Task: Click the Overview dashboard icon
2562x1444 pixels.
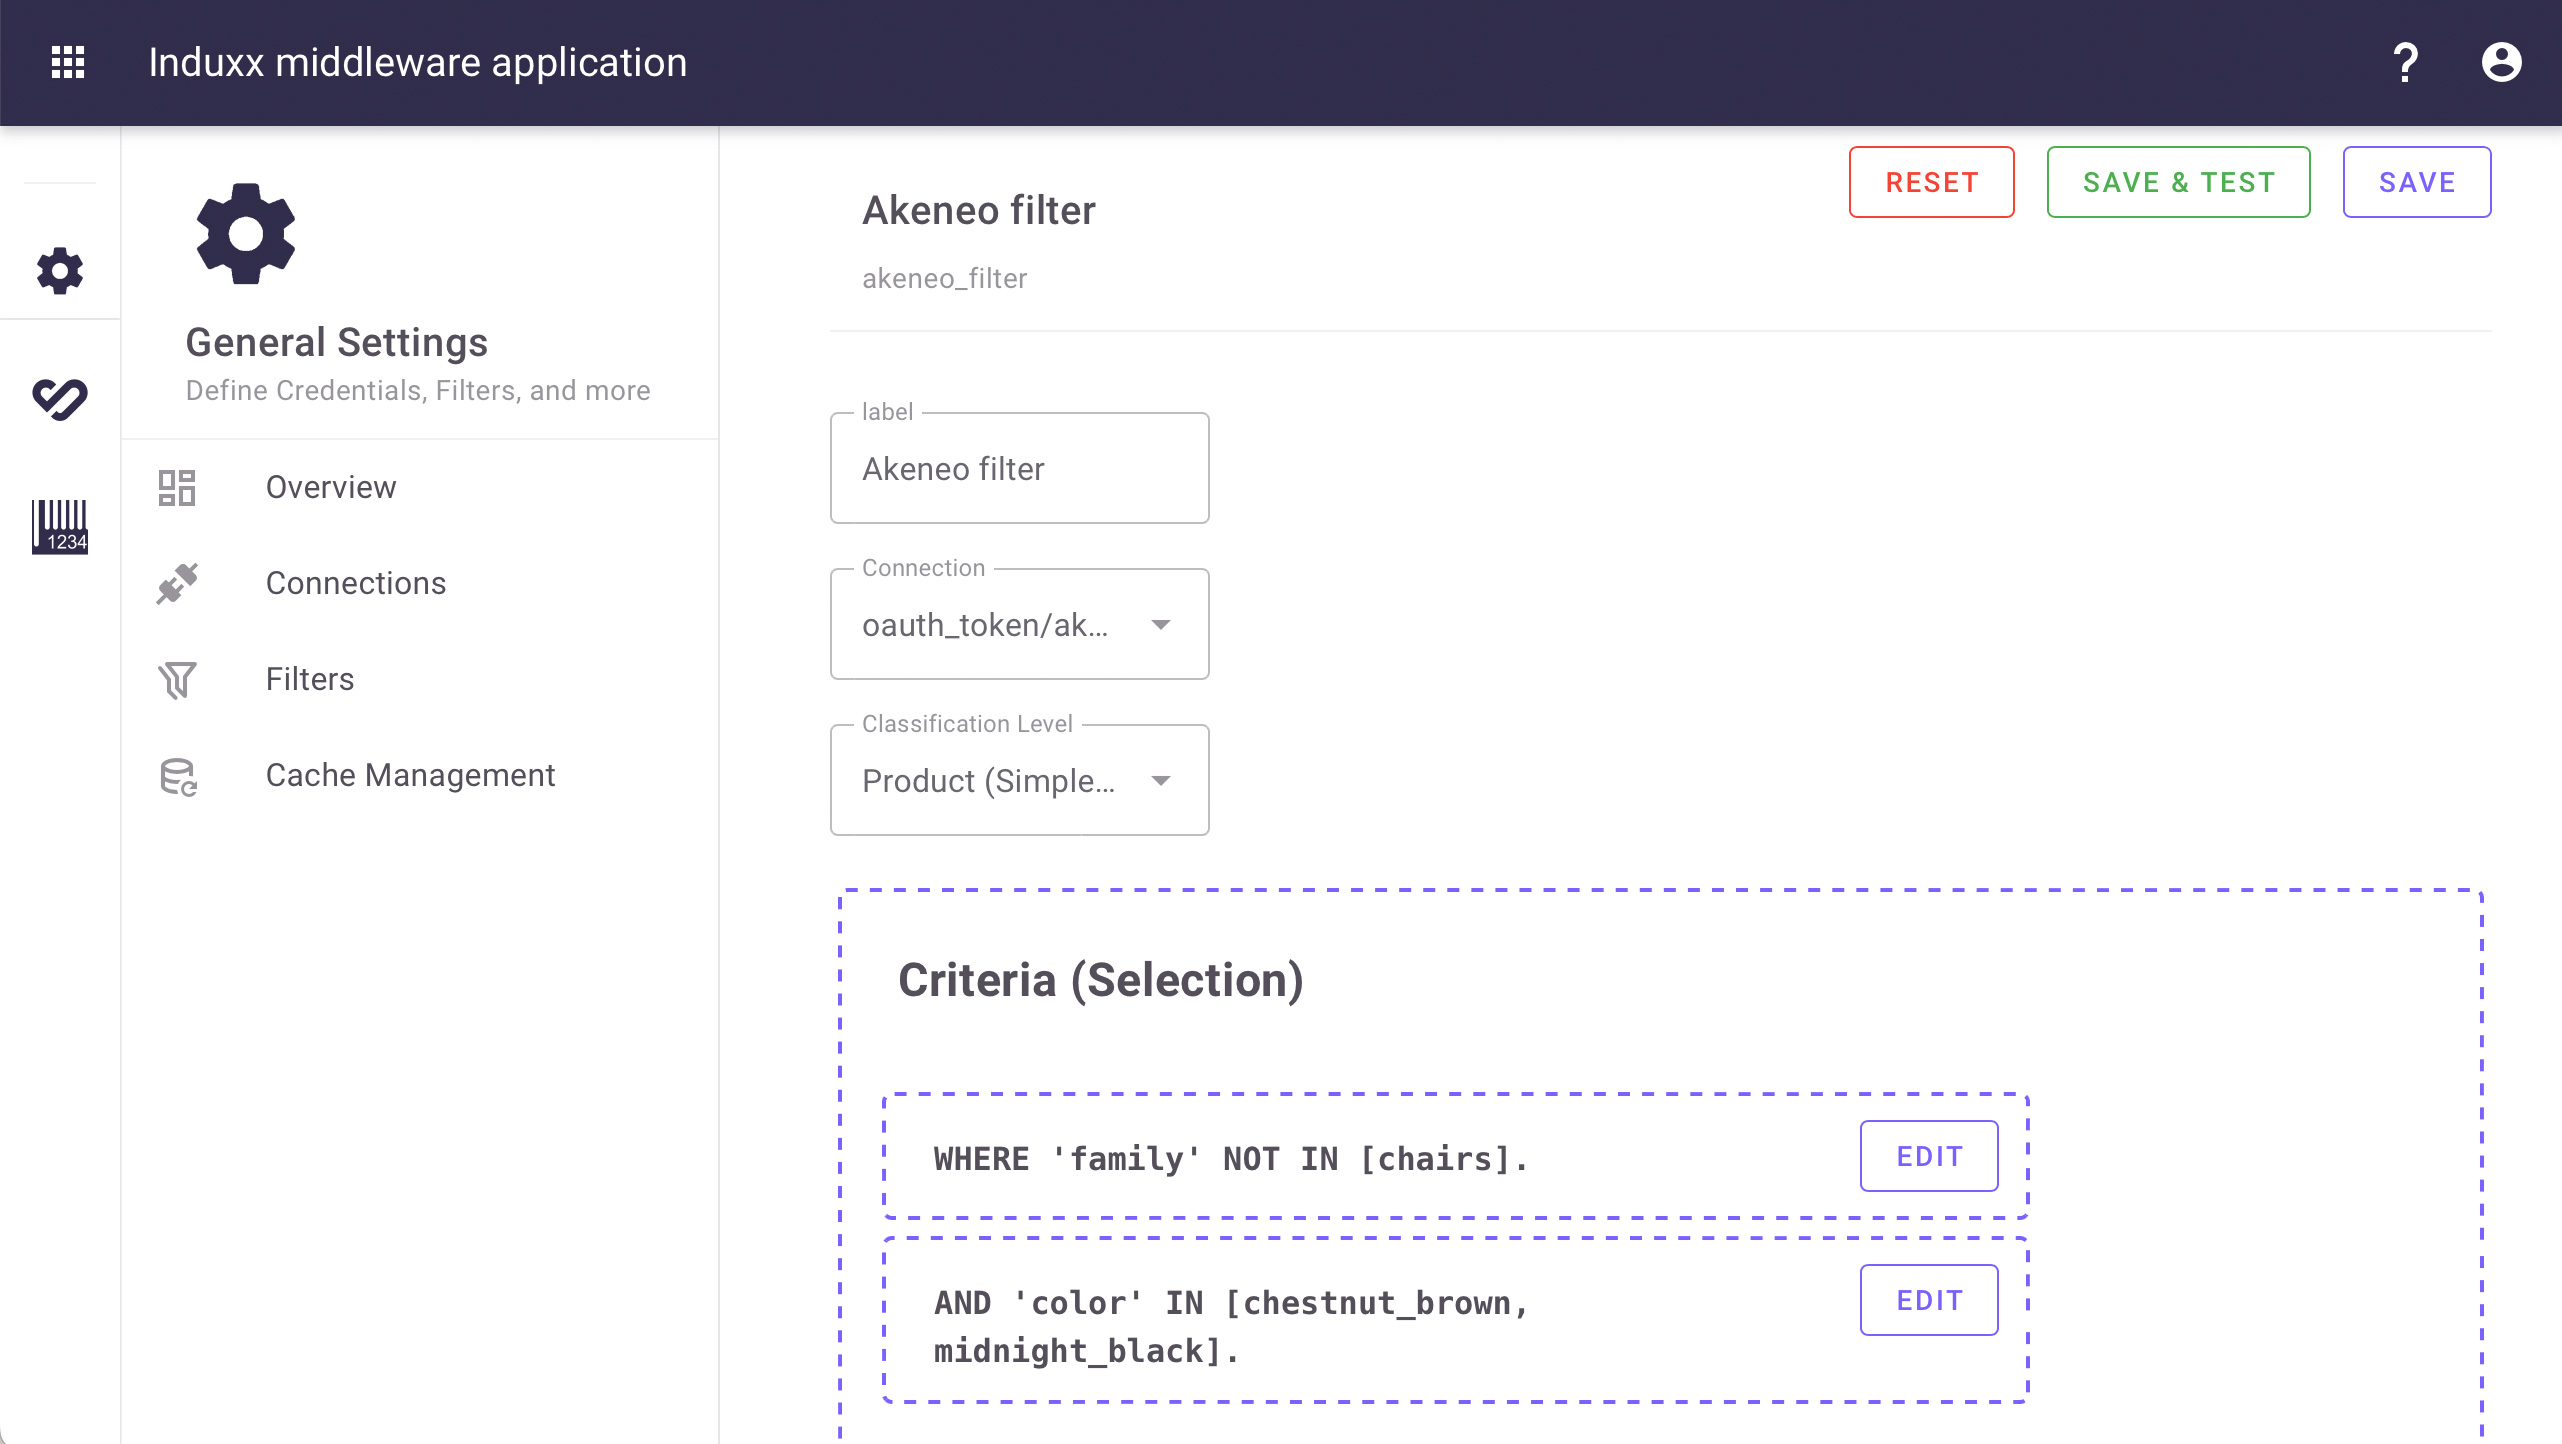Action: coord(177,488)
